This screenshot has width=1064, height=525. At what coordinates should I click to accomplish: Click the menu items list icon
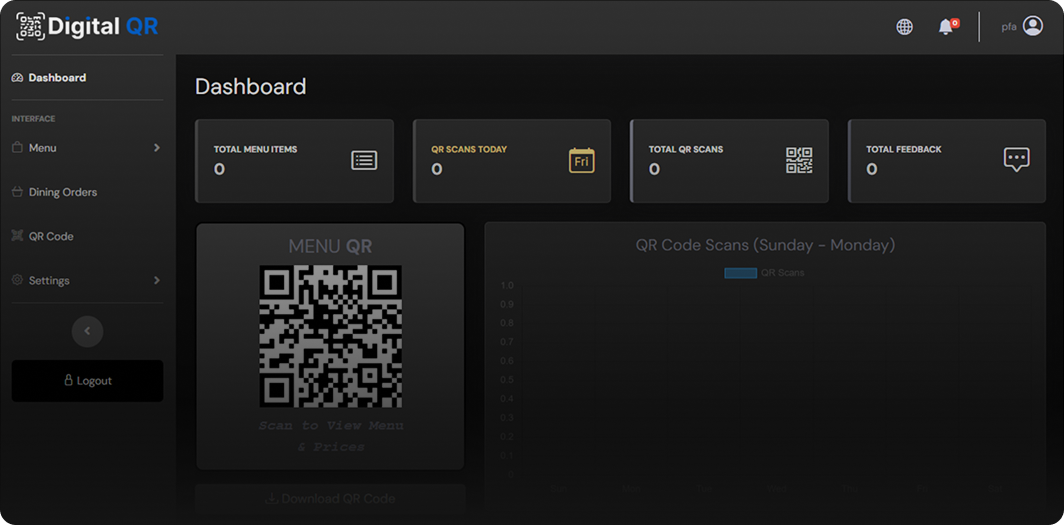(x=364, y=160)
